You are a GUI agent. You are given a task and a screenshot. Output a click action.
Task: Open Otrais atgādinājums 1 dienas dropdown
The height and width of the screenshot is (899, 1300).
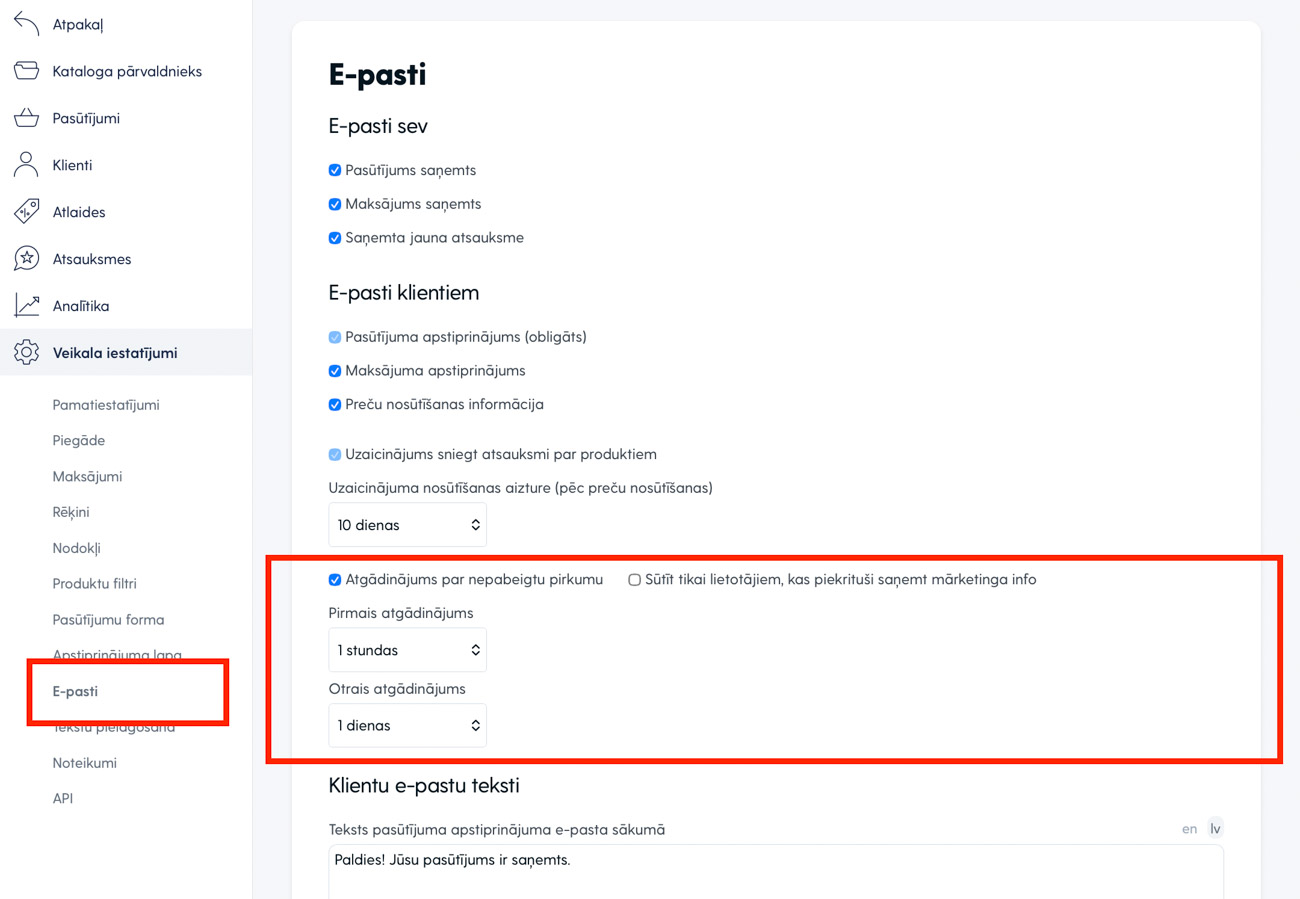(x=407, y=725)
